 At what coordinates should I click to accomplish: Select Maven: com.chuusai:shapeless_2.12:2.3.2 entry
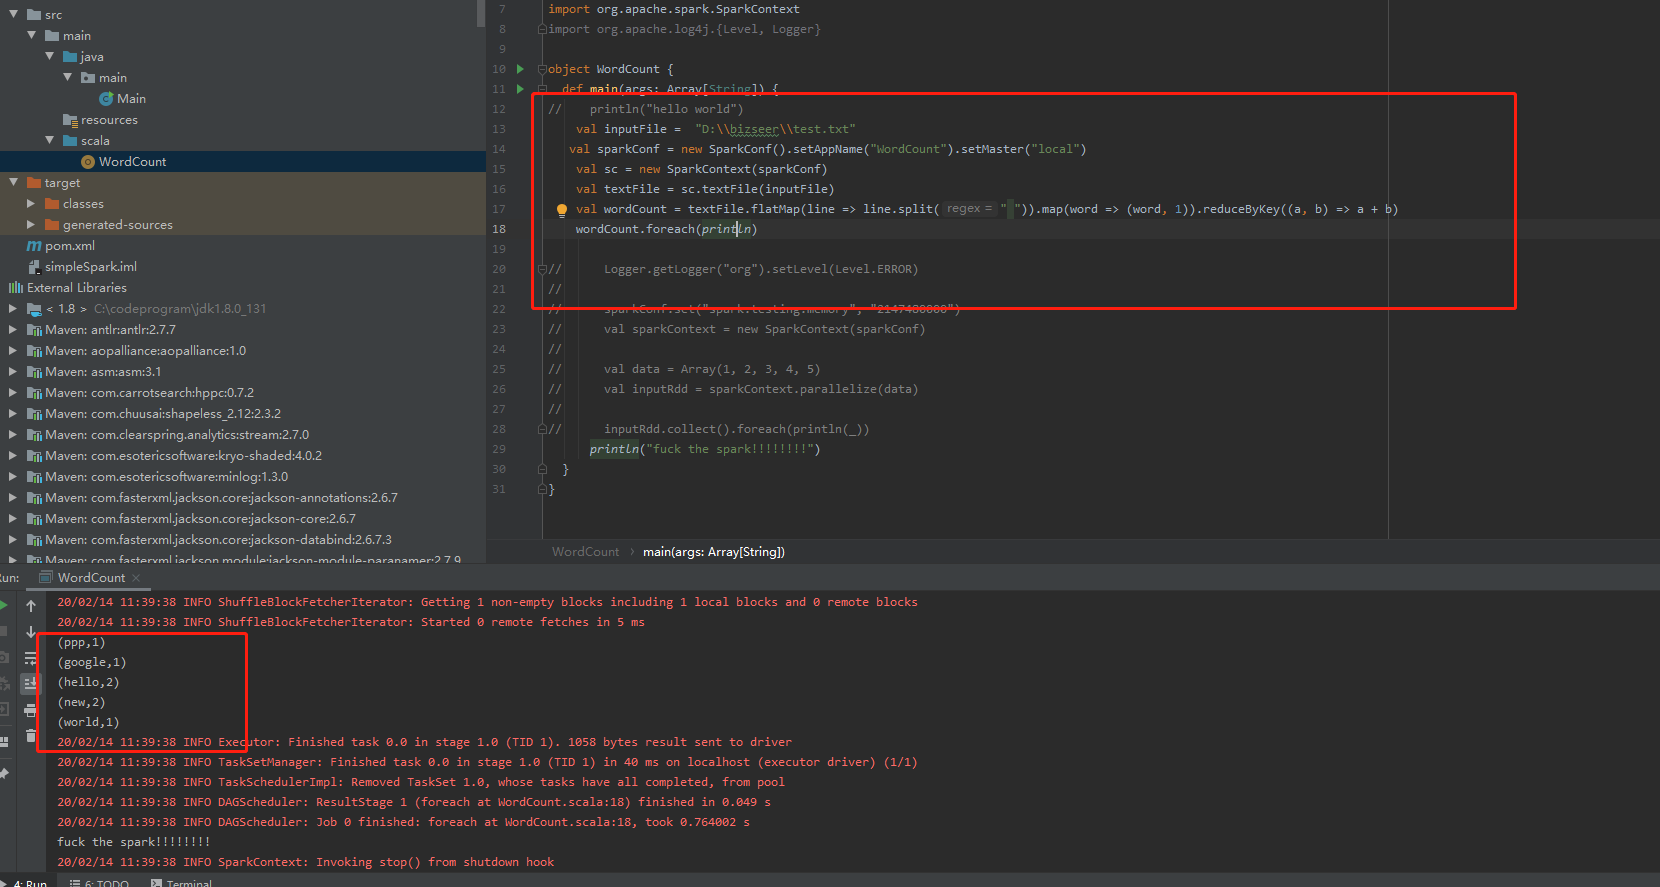pyautogui.click(x=154, y=413)
